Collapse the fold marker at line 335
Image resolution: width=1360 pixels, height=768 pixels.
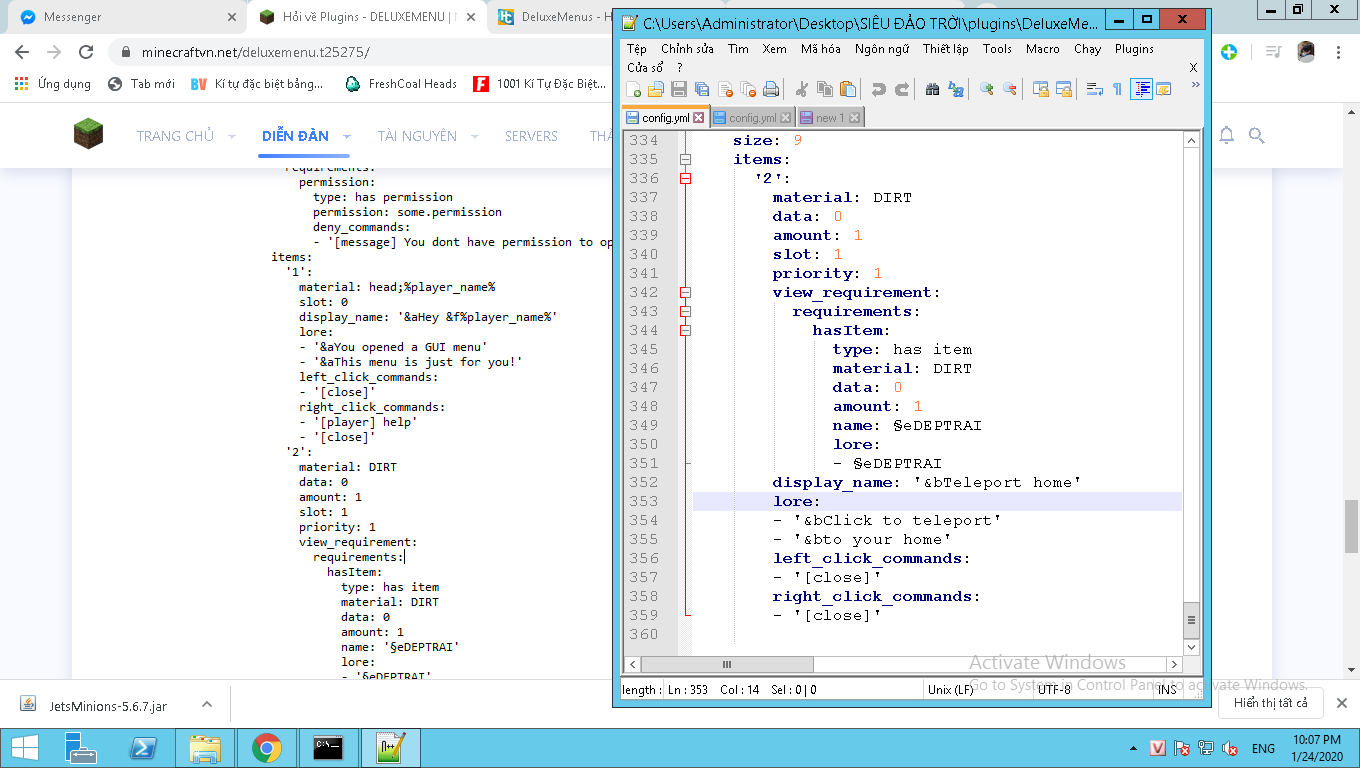coord(685,160)
